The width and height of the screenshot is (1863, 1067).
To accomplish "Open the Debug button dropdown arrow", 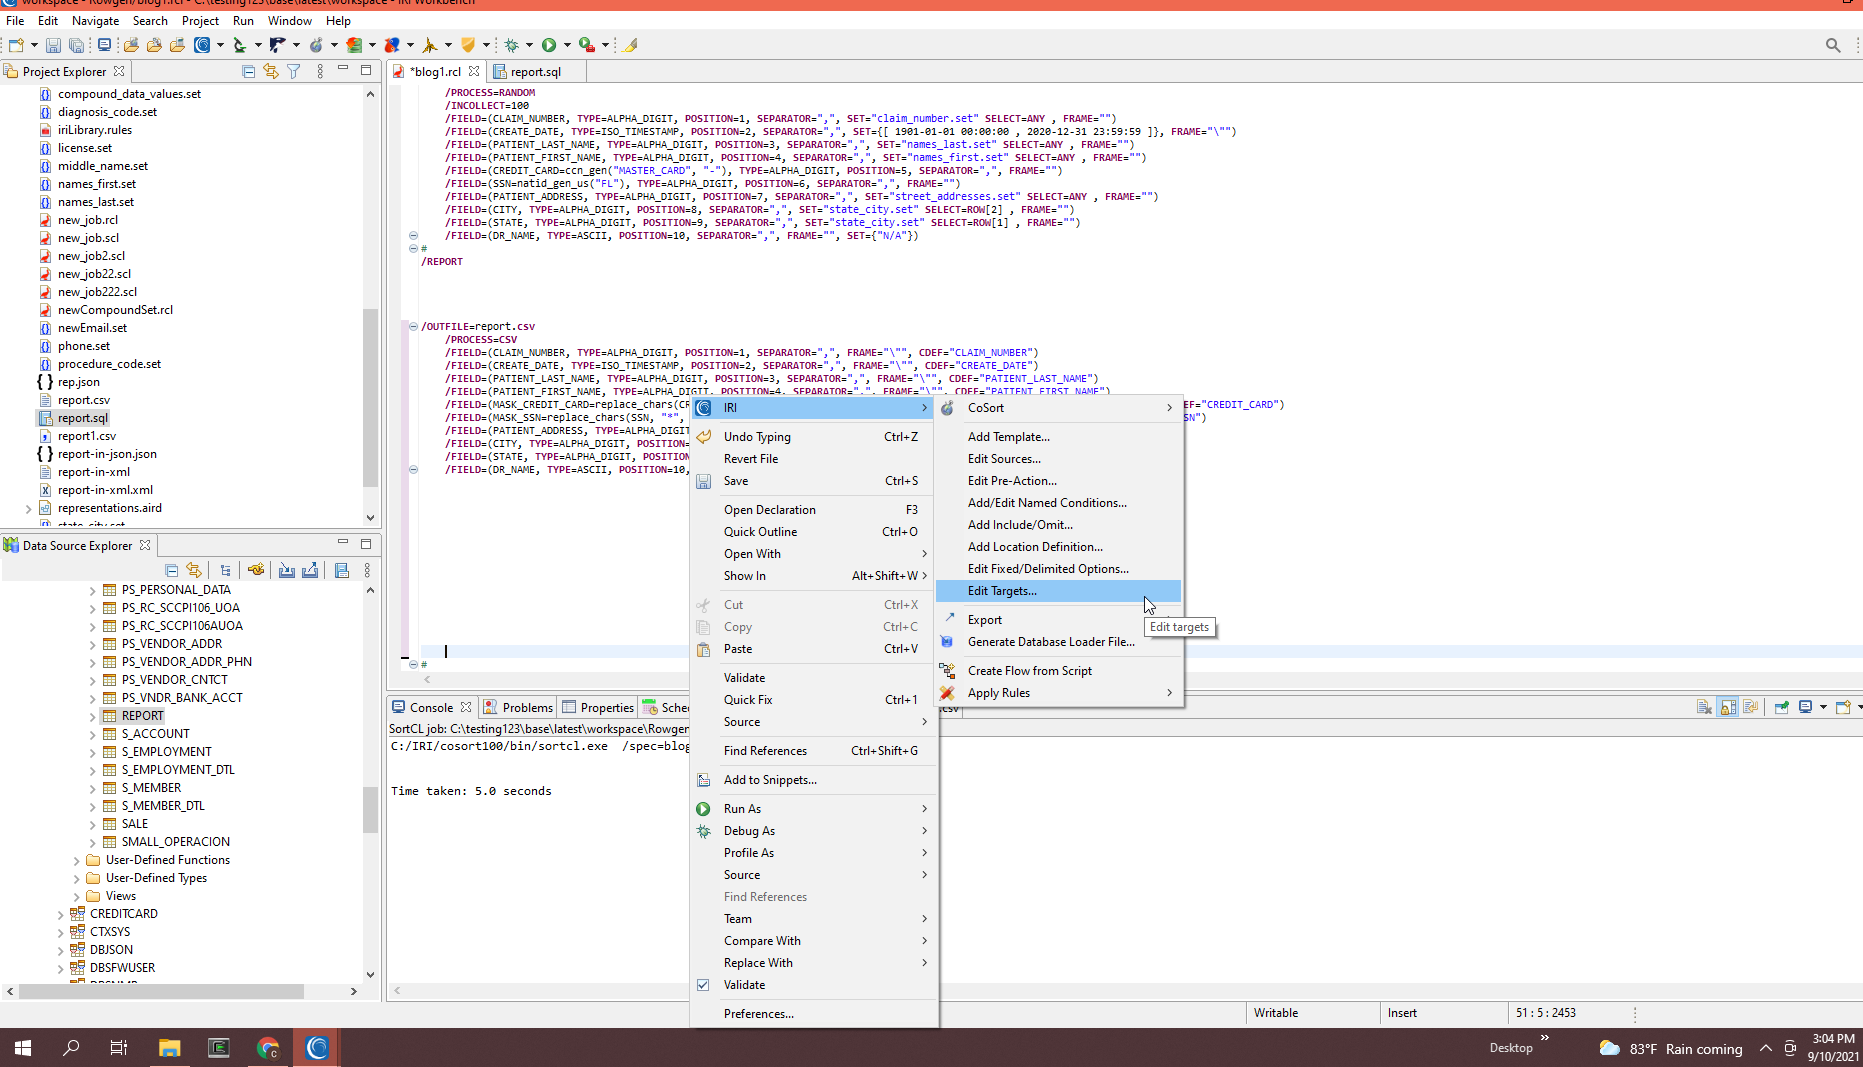I will [529, 45].
